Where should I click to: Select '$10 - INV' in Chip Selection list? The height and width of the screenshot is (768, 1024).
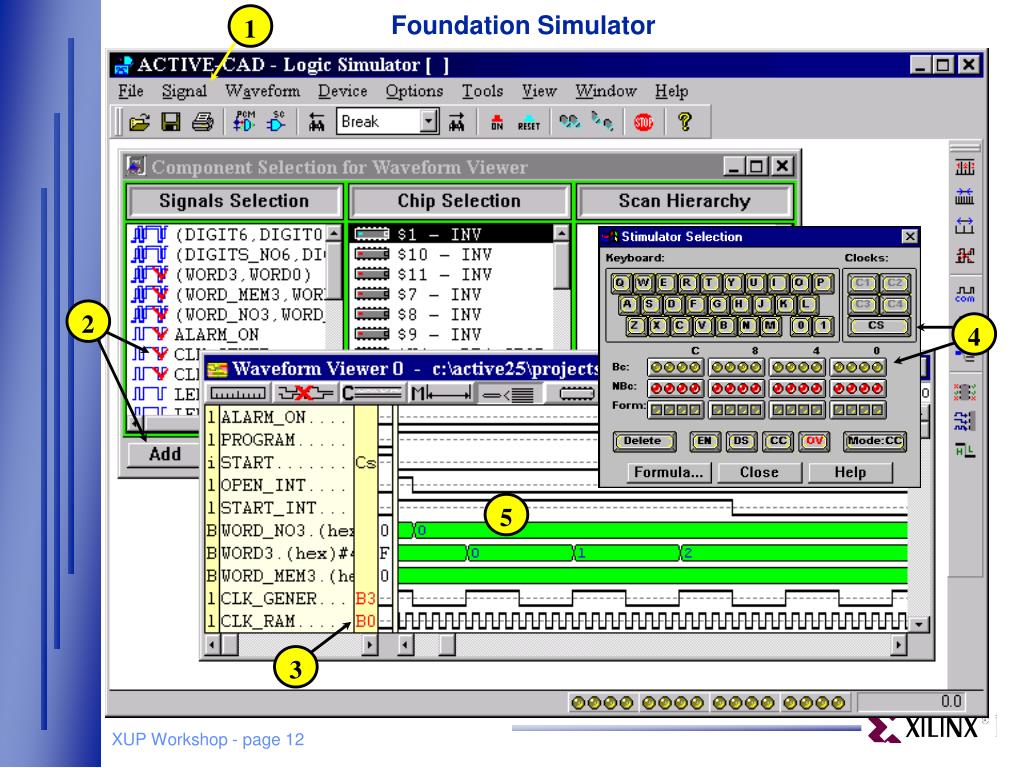click(x=444, y=255)
